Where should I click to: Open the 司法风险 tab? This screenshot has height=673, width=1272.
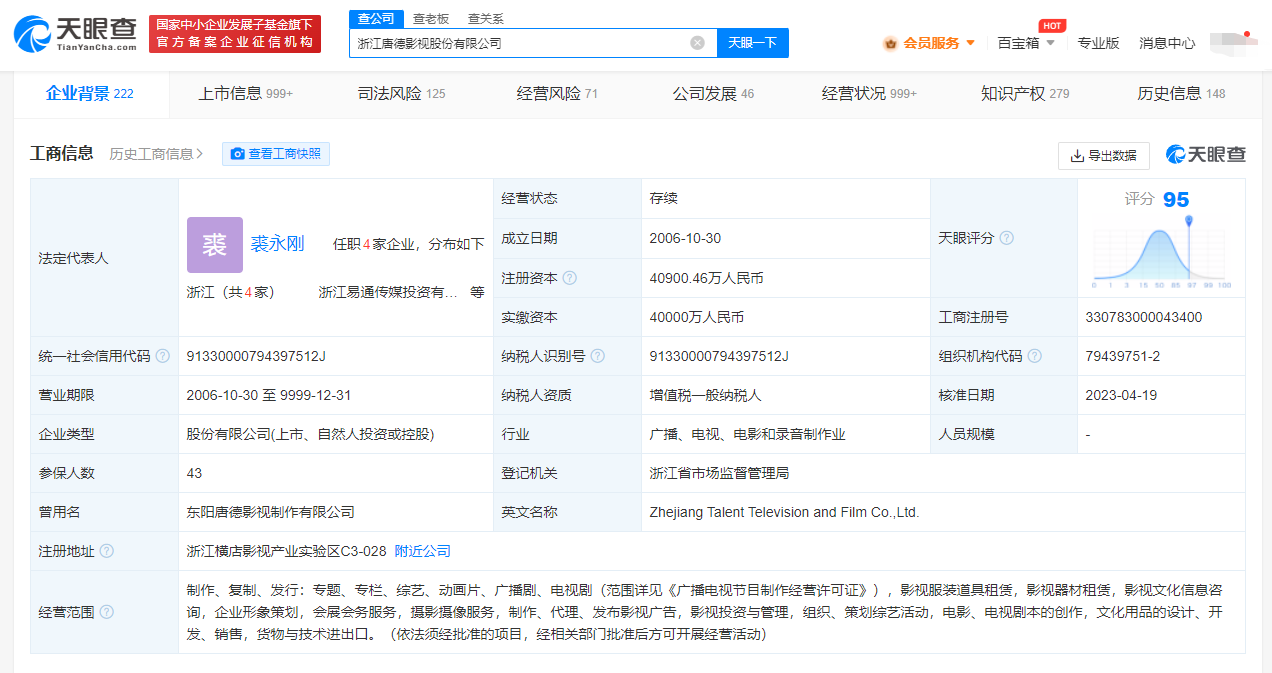(x=401, y=94)
